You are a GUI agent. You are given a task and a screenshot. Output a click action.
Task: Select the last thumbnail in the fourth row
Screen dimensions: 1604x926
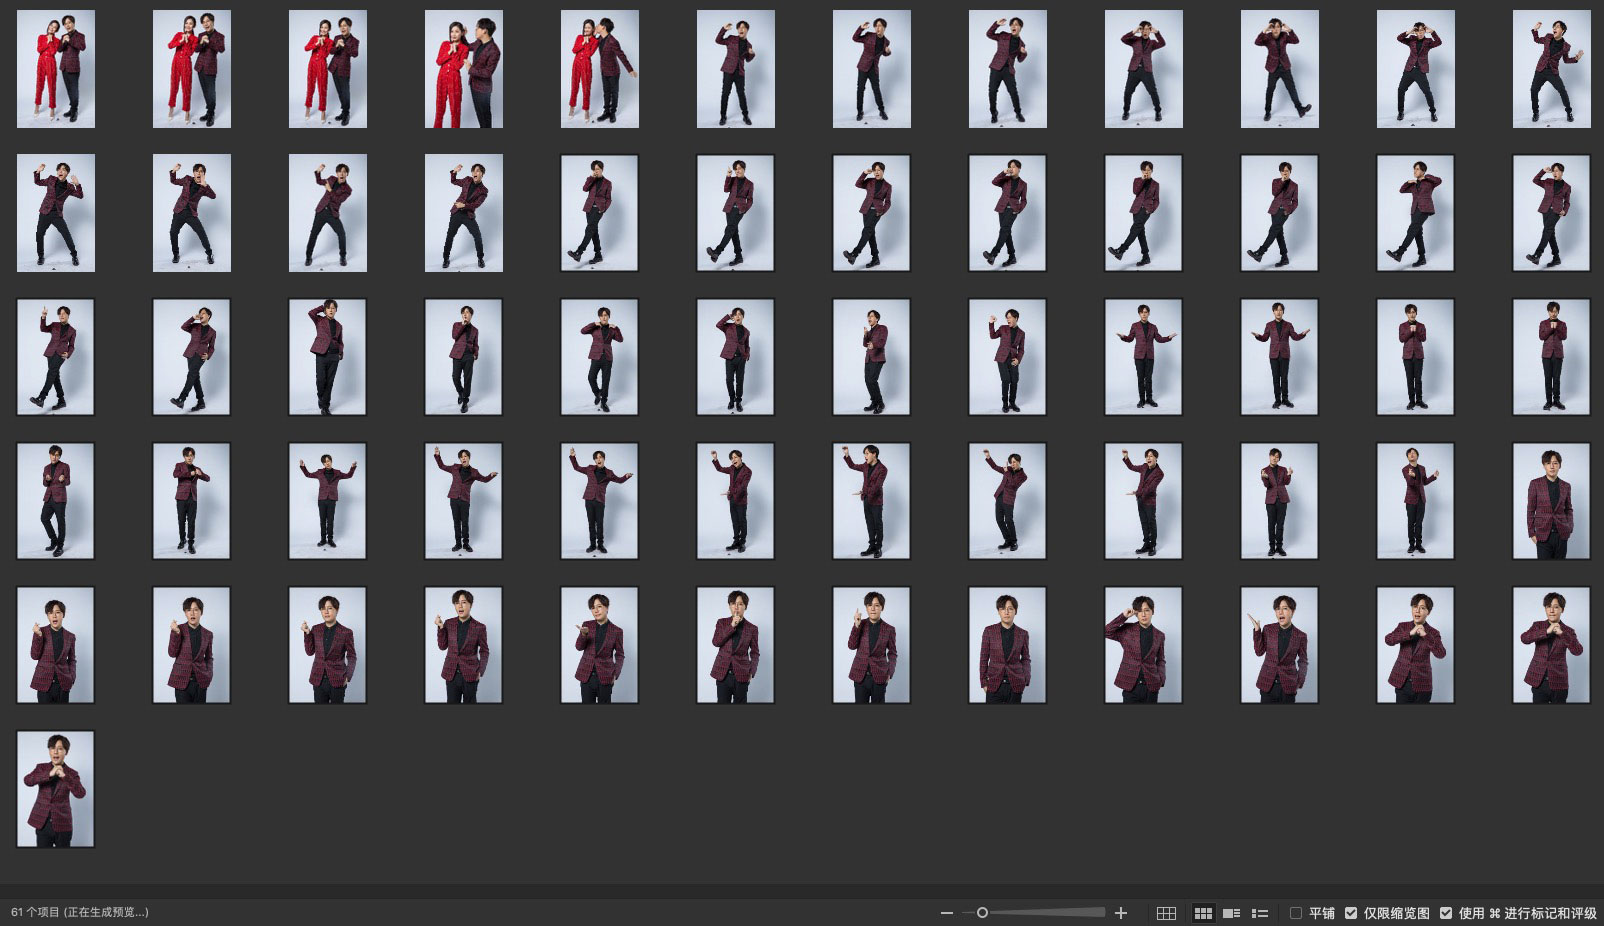1551,501
